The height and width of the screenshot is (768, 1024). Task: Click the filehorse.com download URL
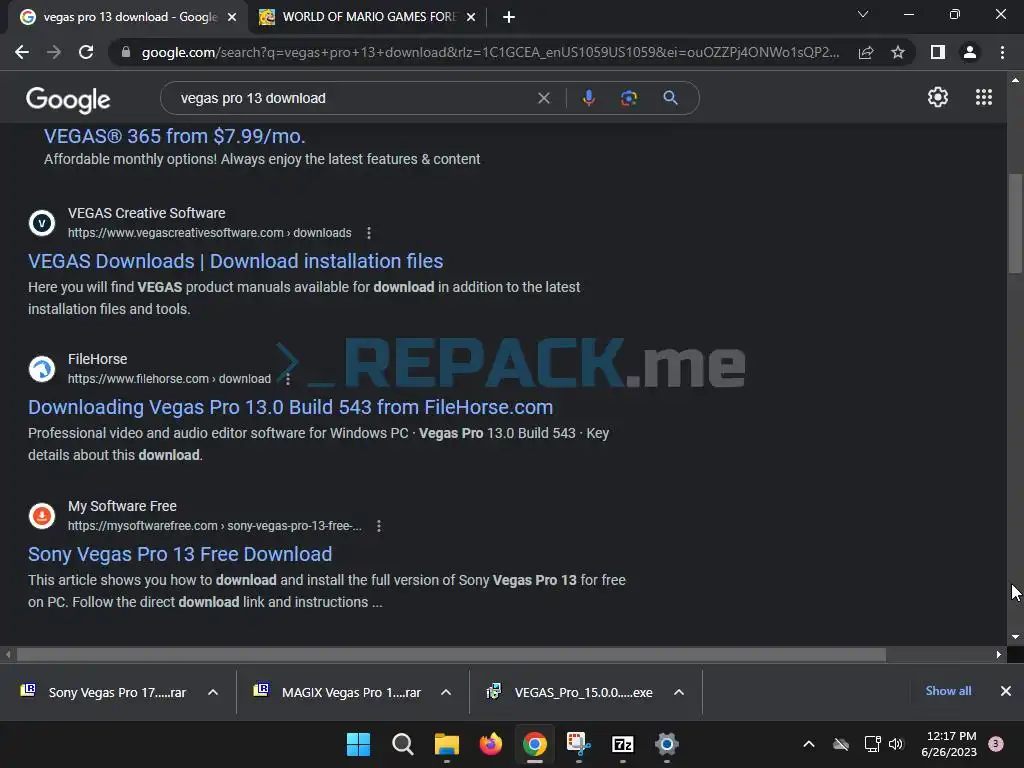coord(169,379)
